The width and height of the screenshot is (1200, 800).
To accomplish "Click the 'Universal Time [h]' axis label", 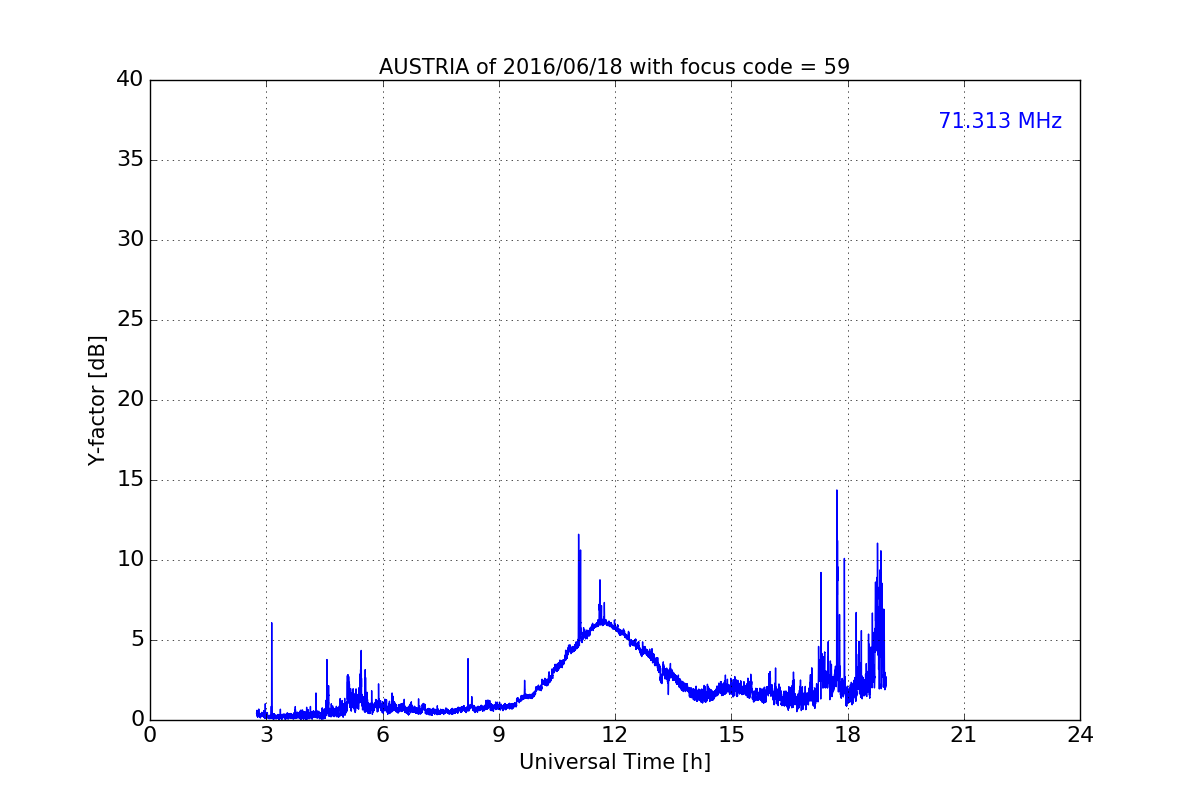I will (x=614, y=762).
